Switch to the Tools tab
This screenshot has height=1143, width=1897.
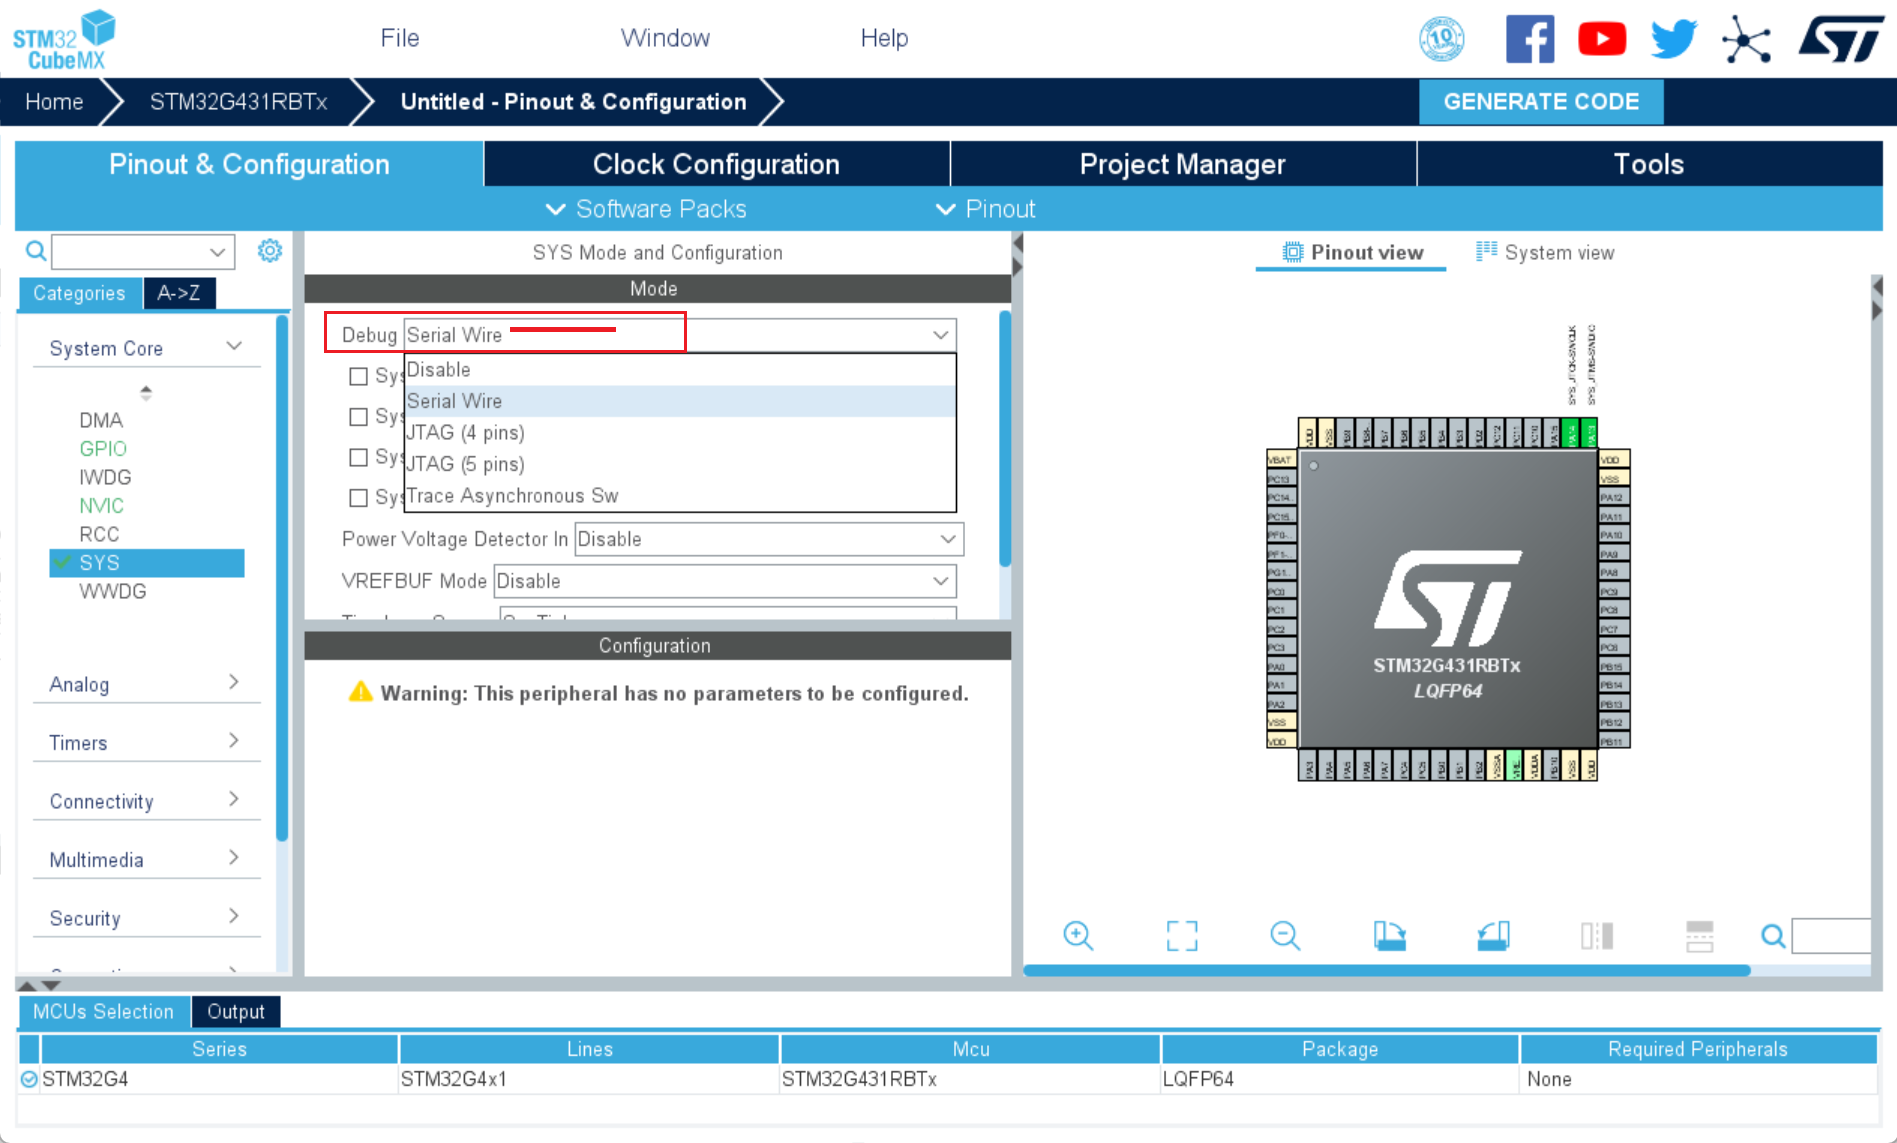tap(1649, 164)
